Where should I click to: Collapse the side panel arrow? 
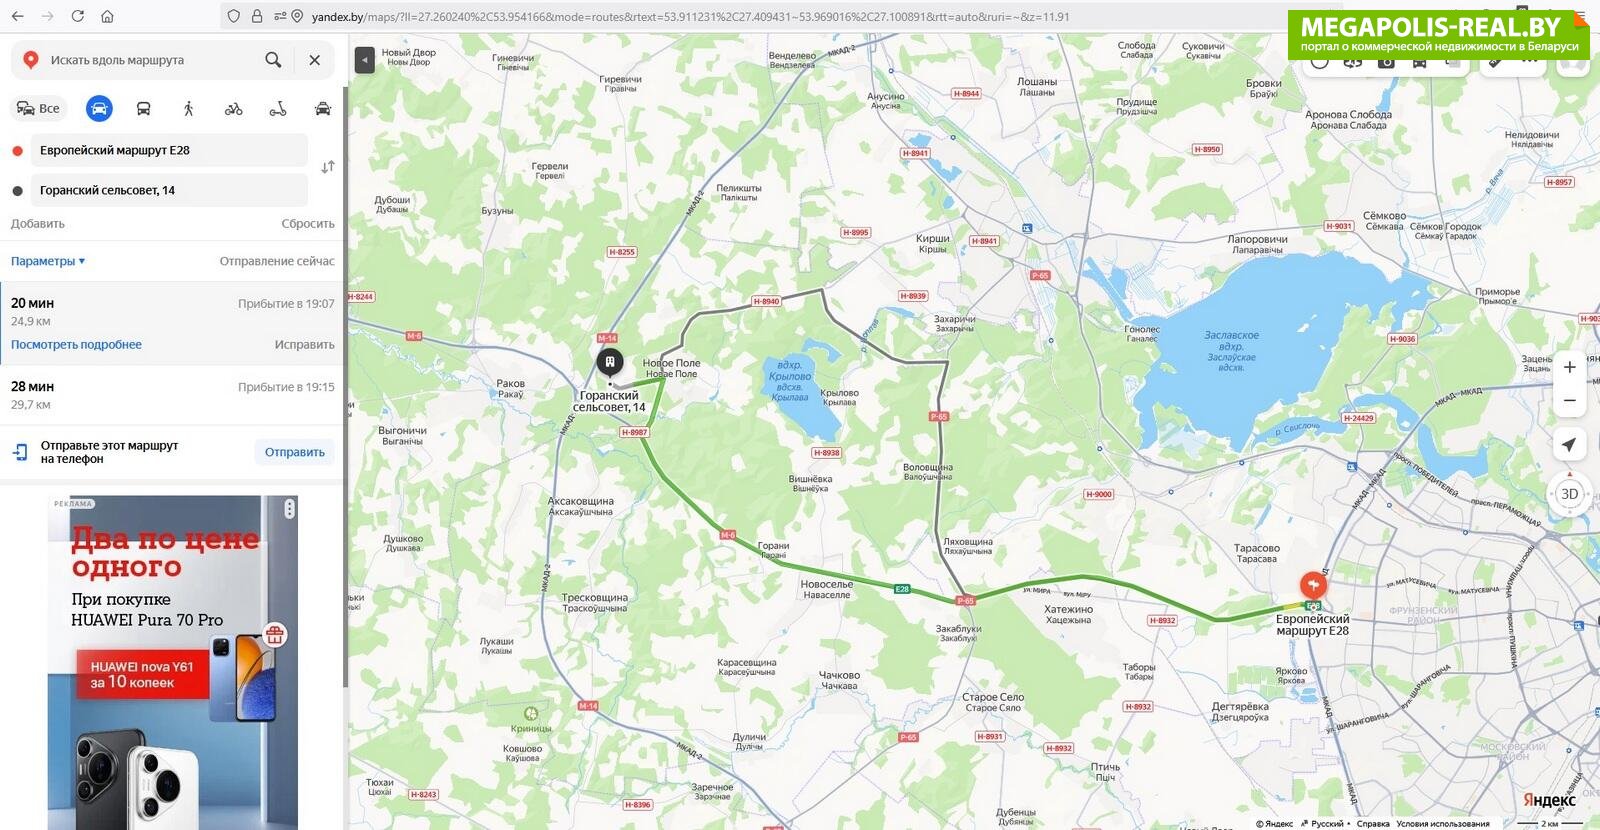365,60
